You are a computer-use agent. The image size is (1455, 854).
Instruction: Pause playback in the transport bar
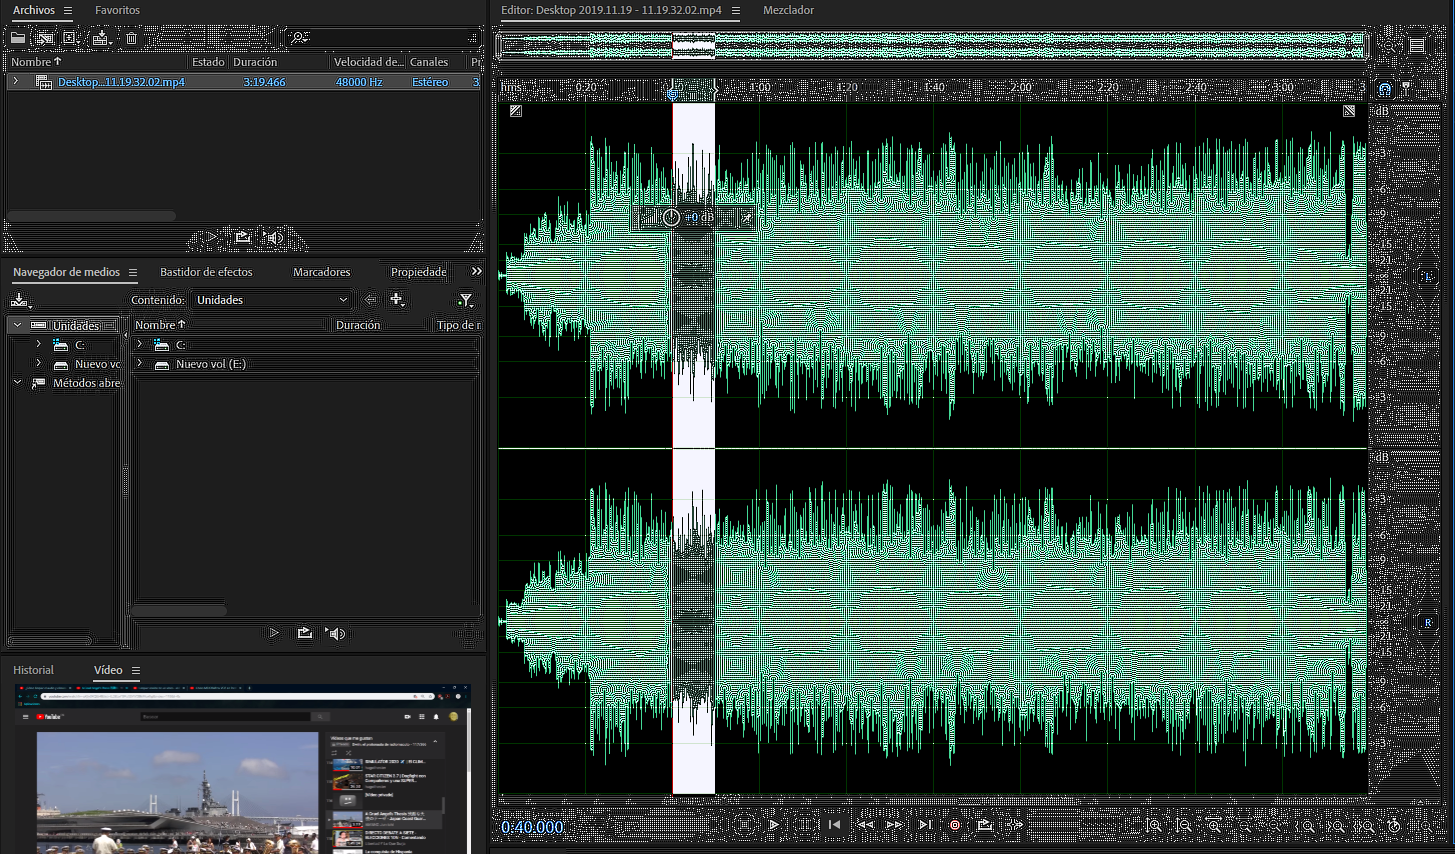pos(803,825)
